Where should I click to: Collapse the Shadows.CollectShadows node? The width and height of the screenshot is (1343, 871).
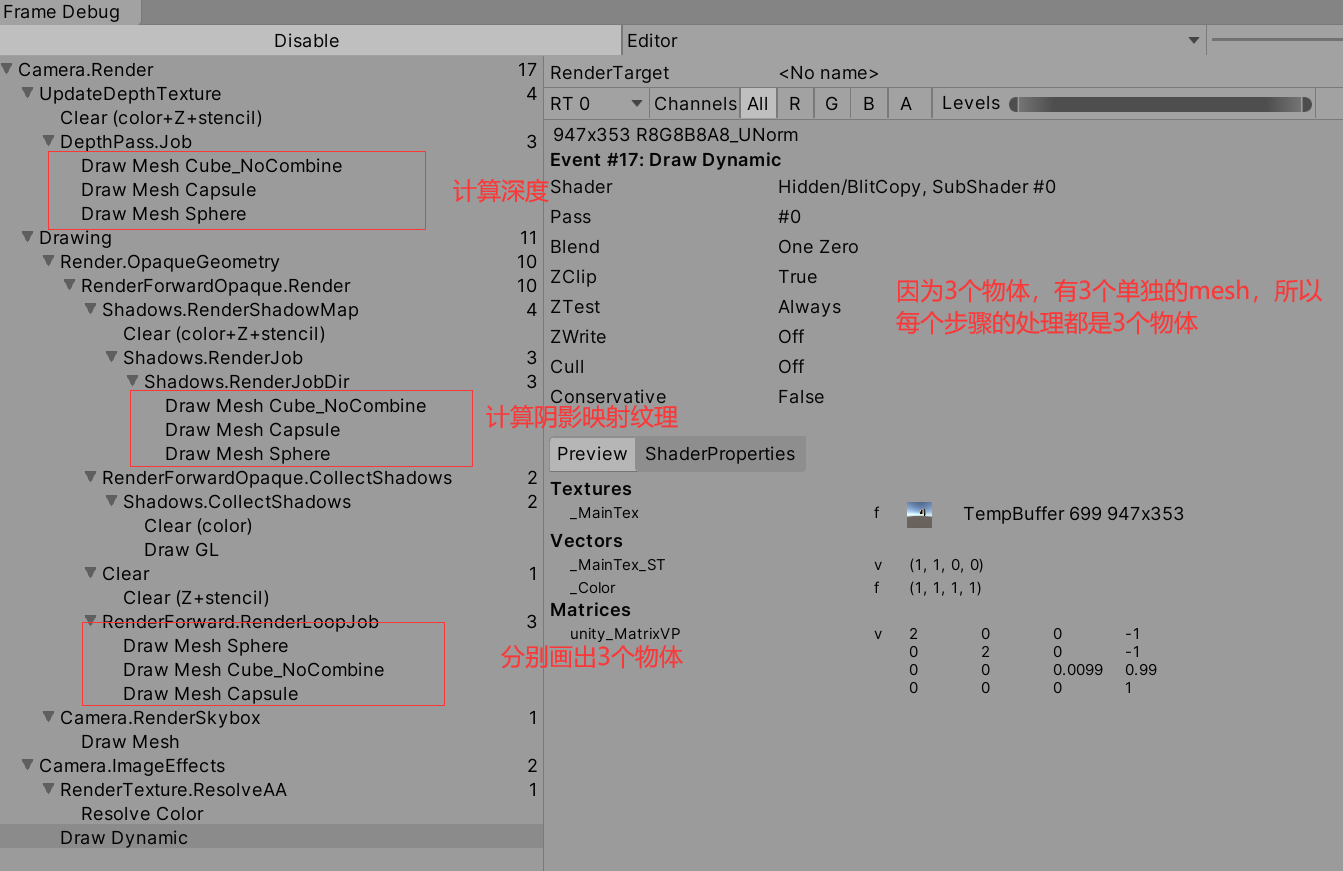[113, 502]
